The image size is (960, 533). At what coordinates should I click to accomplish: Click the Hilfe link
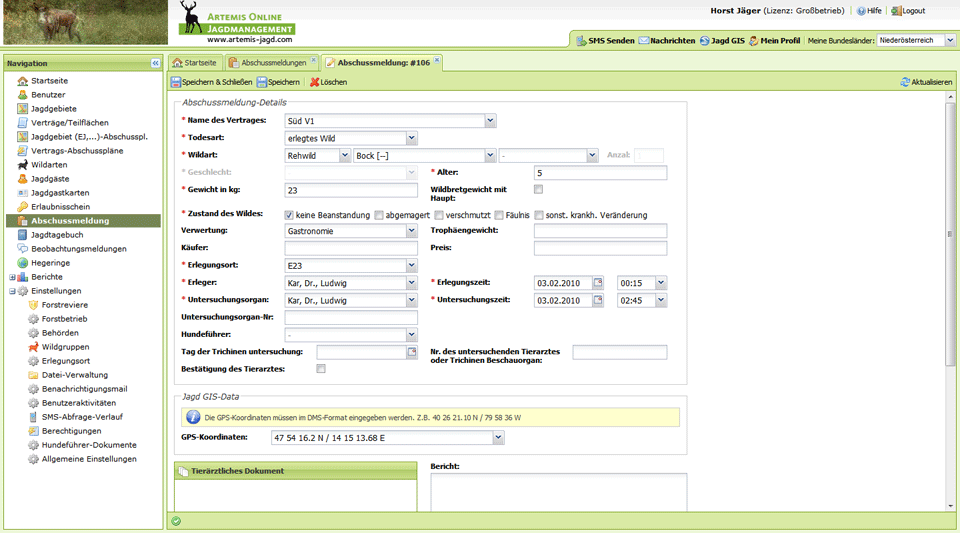(x=869, y=10)
